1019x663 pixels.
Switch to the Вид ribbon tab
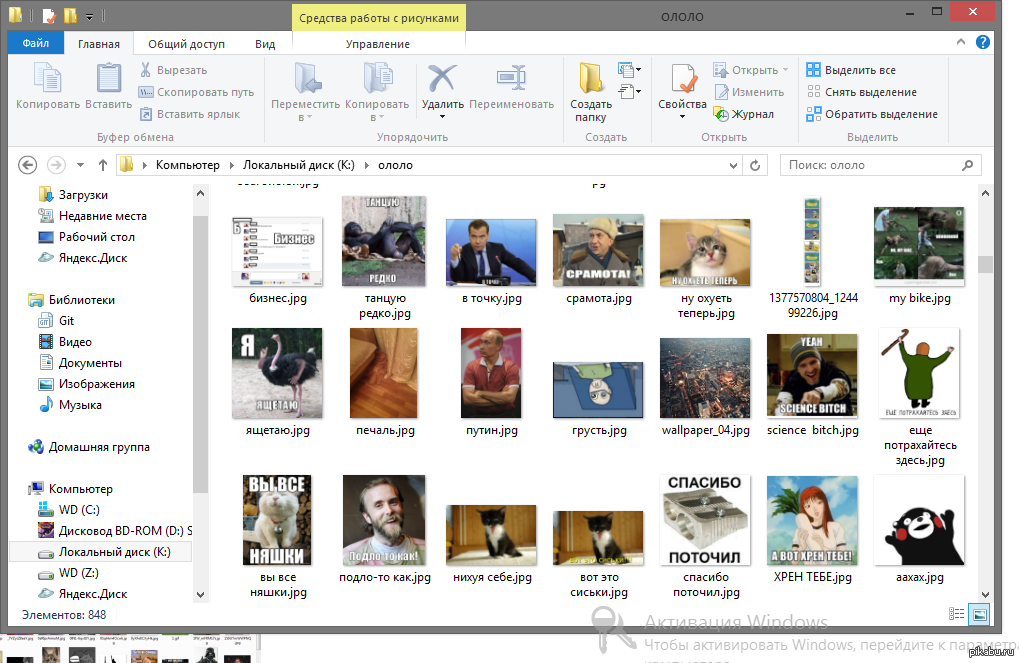point(264,44)
